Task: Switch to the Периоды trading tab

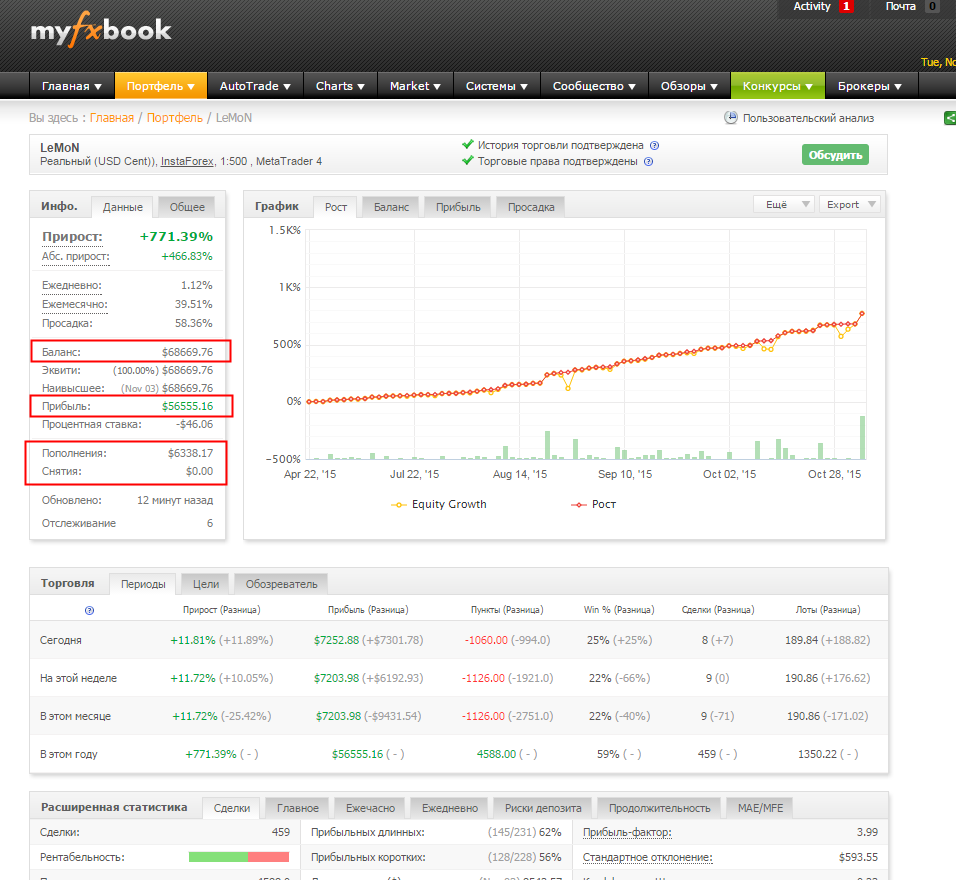Action: click(x=143, y=584)
